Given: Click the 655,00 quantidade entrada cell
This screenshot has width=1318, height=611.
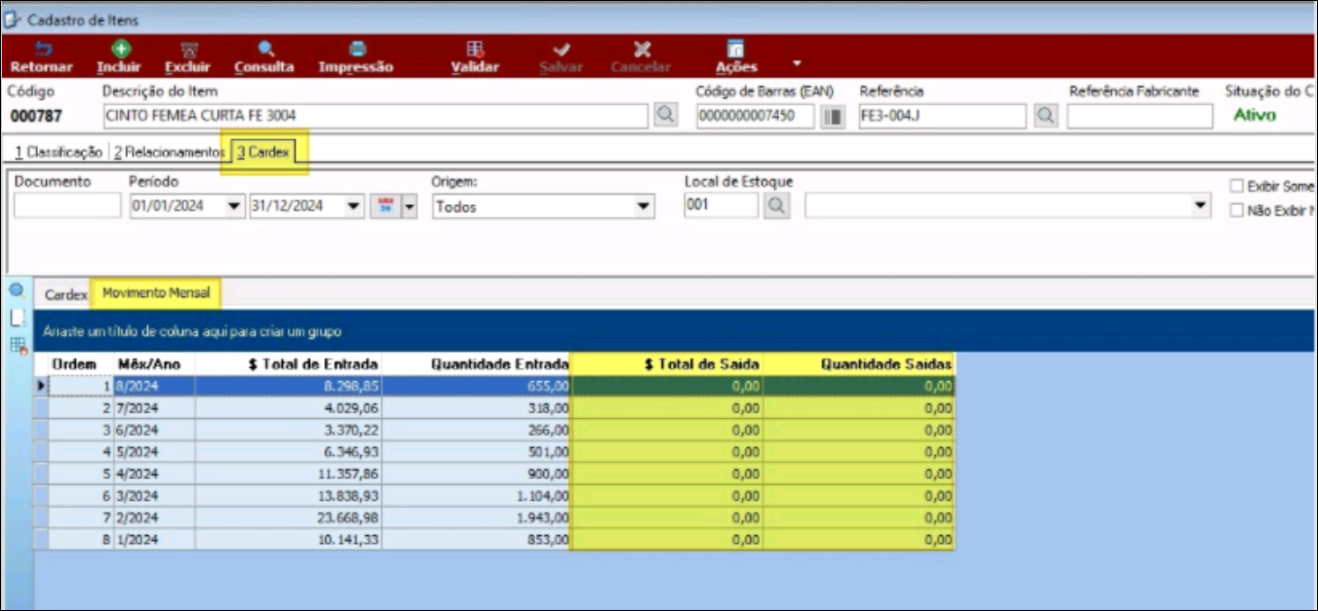Looking at the screenshot, I should point(476,385).
